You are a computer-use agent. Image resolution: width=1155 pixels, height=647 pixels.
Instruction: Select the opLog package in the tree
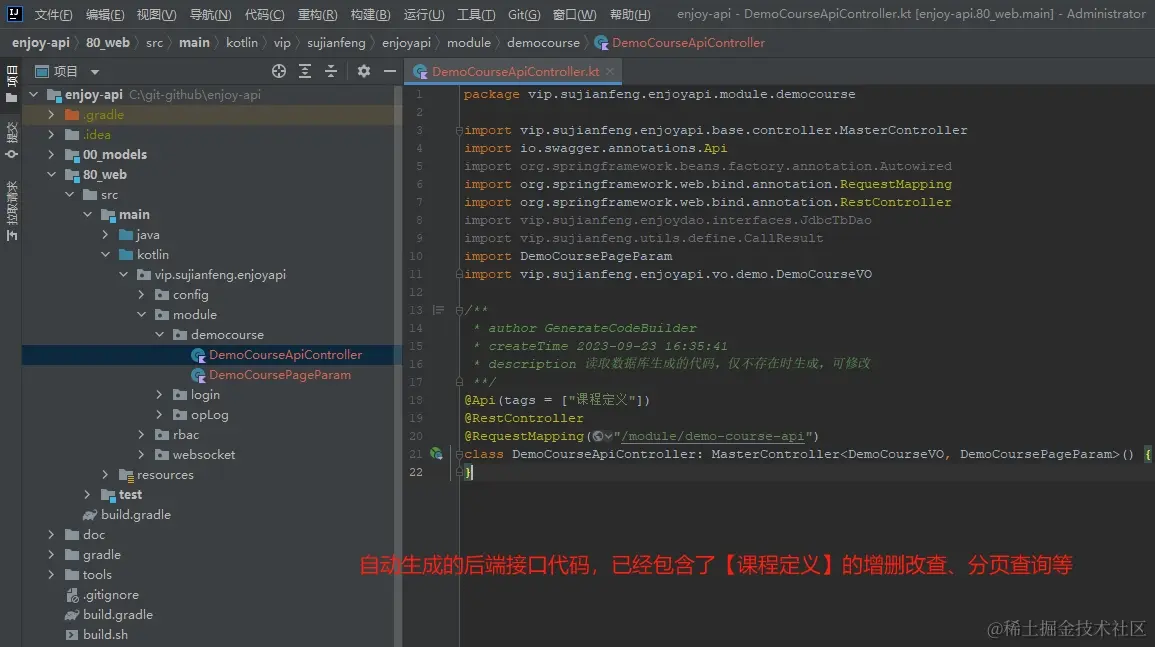pos(209,415)
